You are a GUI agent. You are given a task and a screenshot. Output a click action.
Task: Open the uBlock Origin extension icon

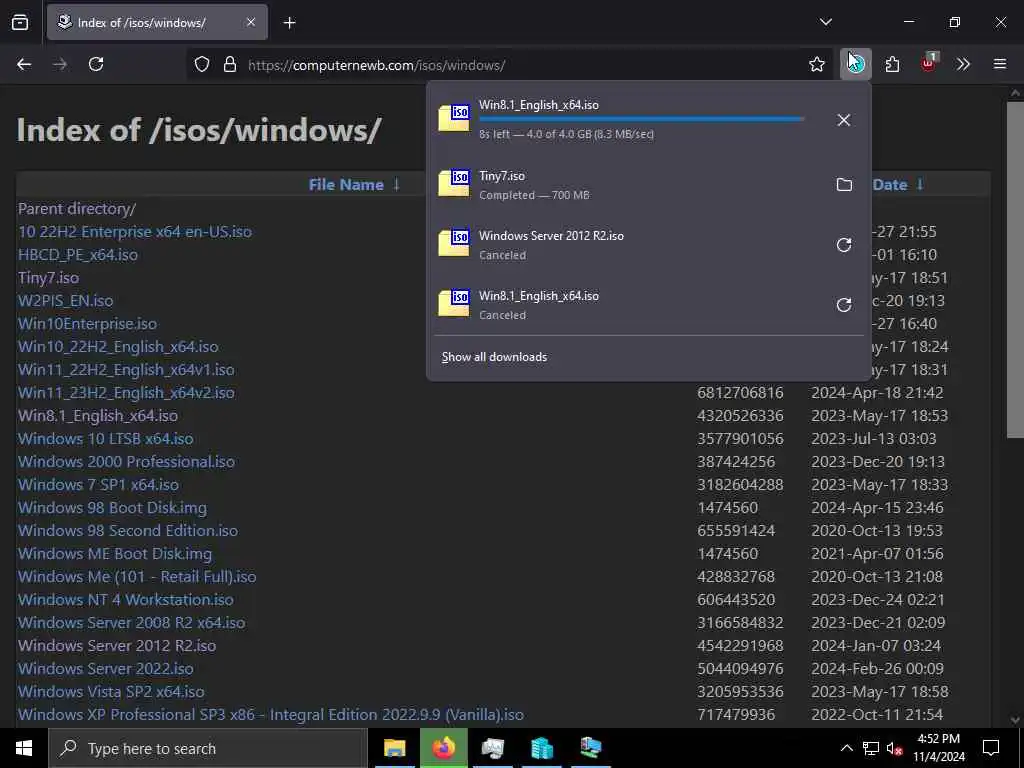pyautogui.click(x=929, y=63)
